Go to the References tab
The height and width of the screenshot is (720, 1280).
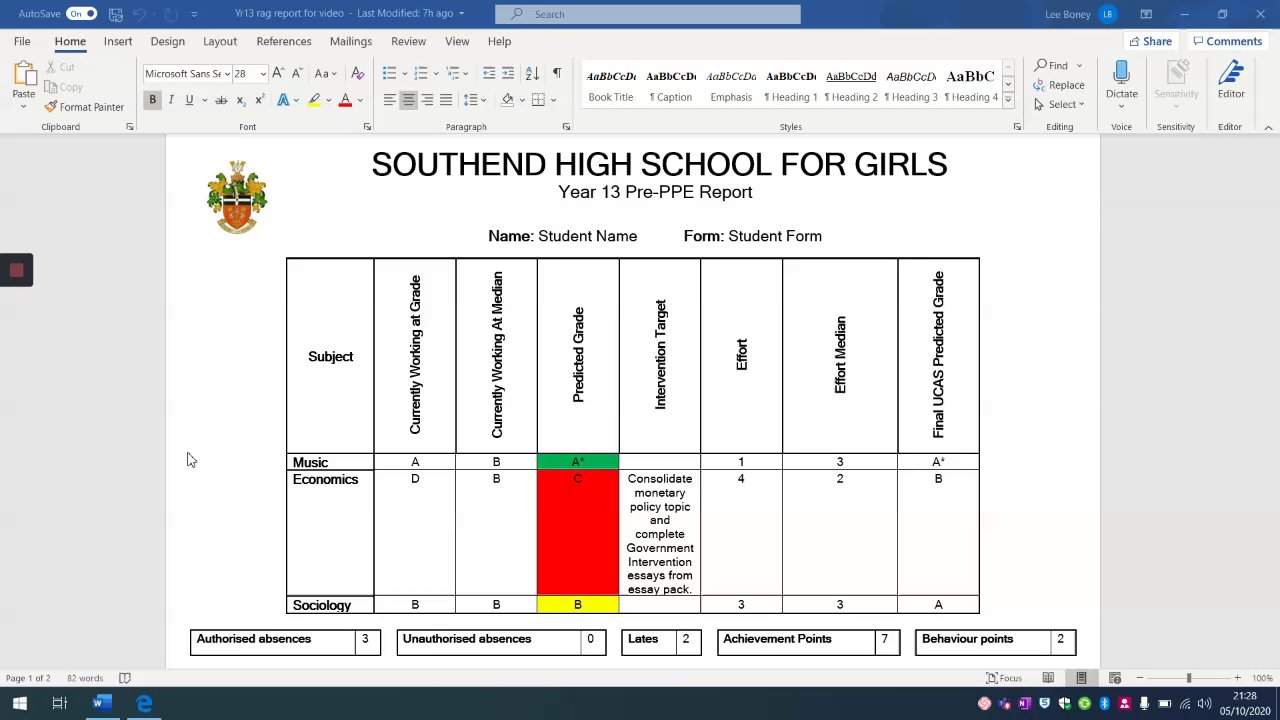click(x=284, y=41)
